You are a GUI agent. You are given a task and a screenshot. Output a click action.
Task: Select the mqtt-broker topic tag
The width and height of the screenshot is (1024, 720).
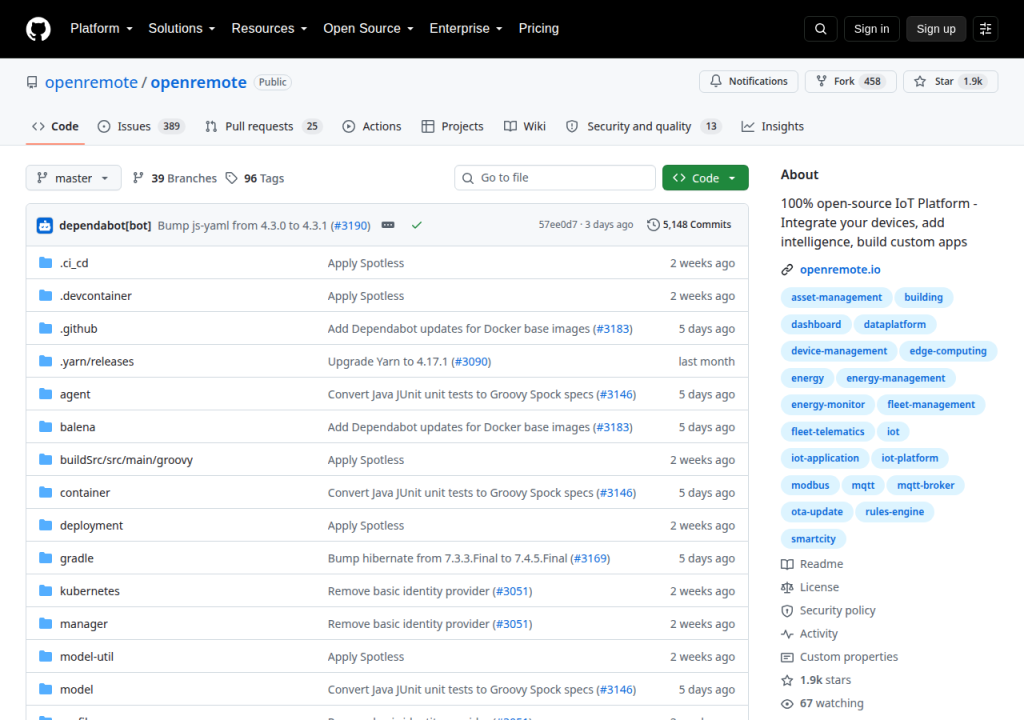[x=925, y=485]
